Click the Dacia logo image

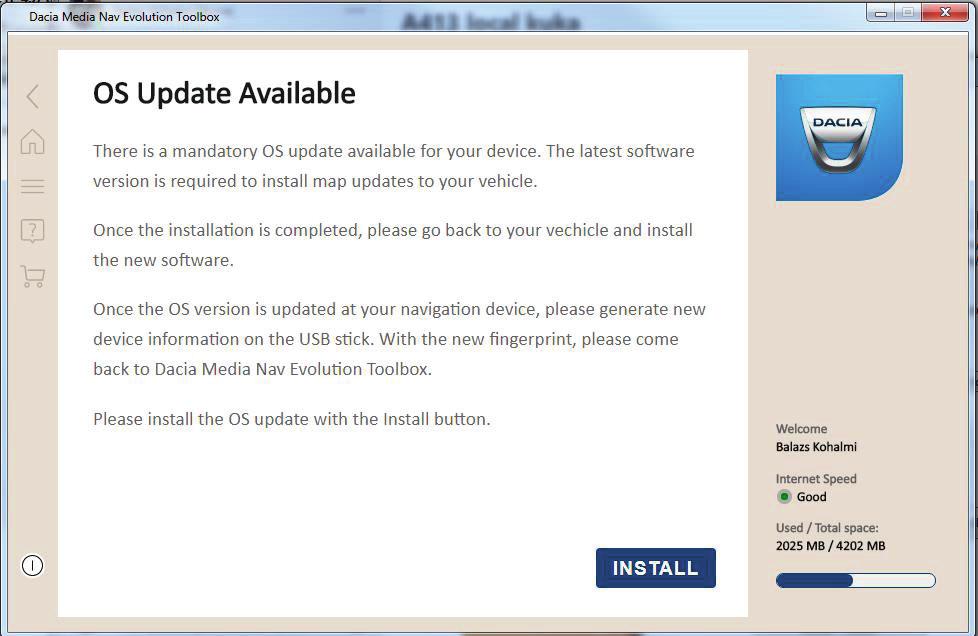[839, 137]
